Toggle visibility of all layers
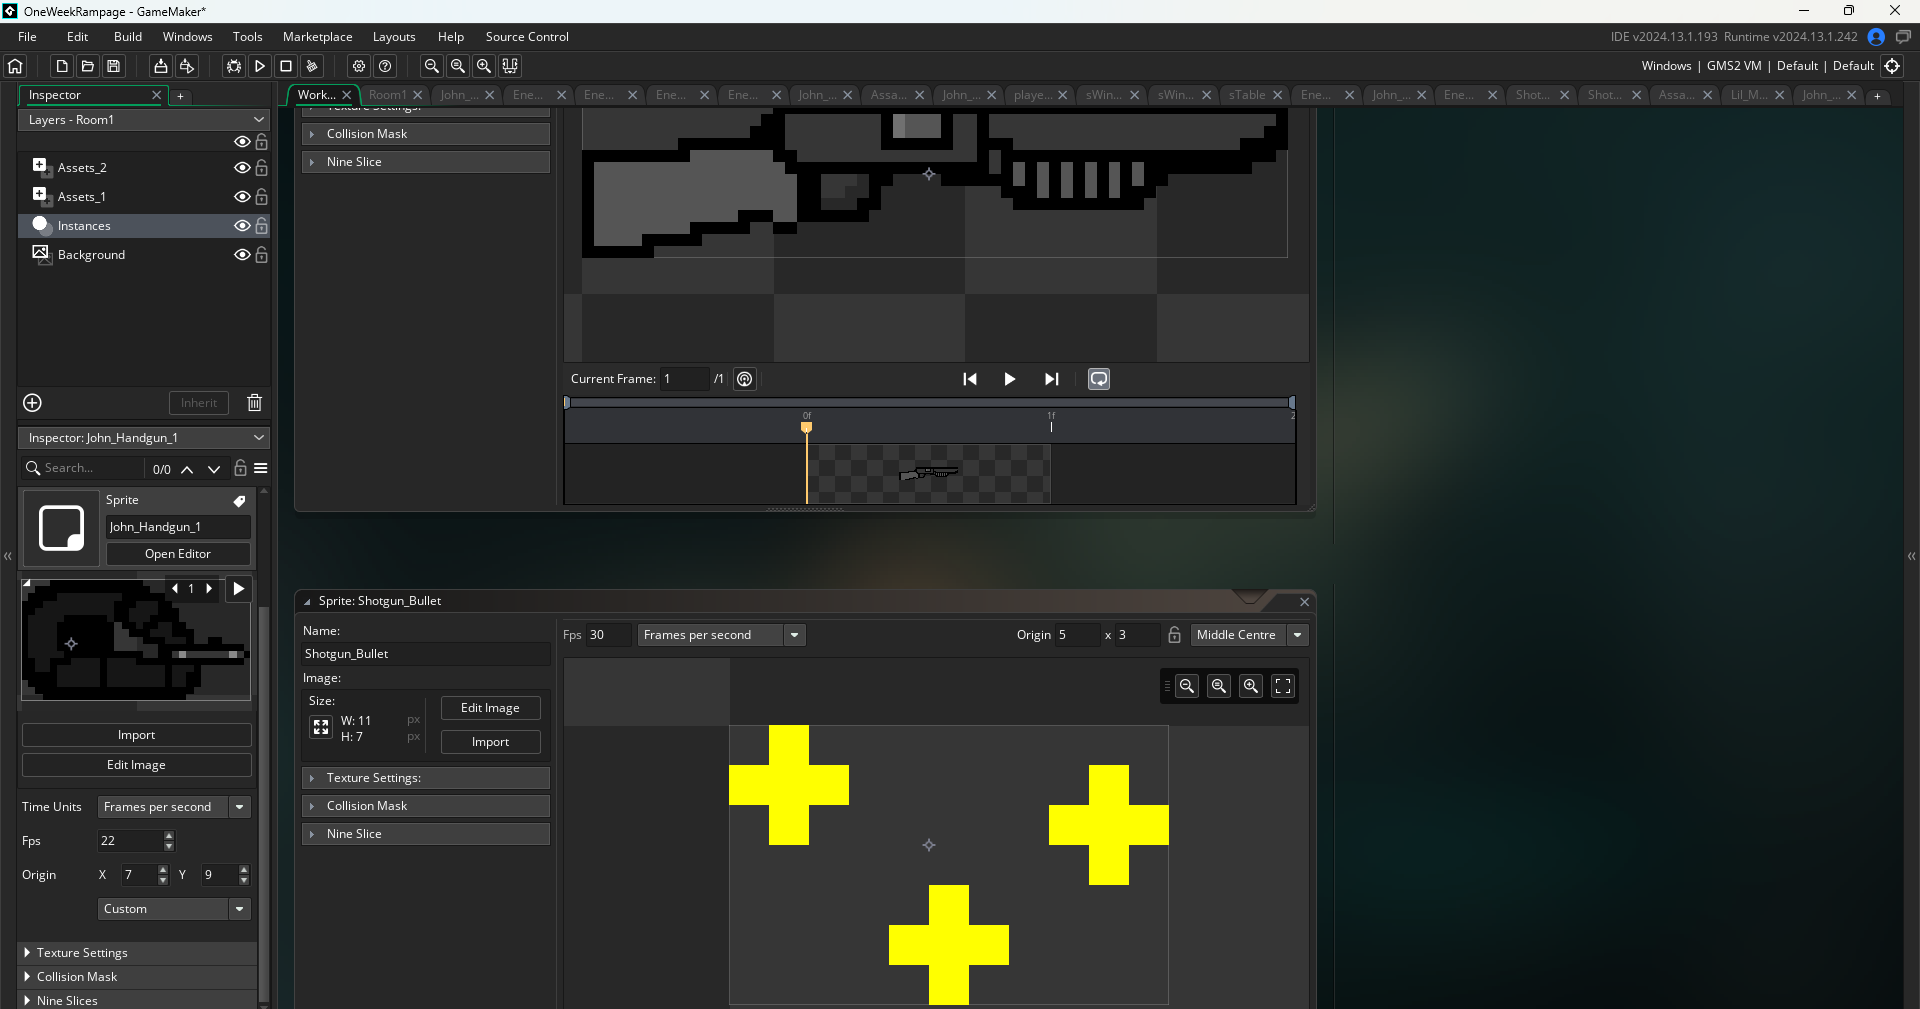The image size is (1920, 1009). point(242,142)
